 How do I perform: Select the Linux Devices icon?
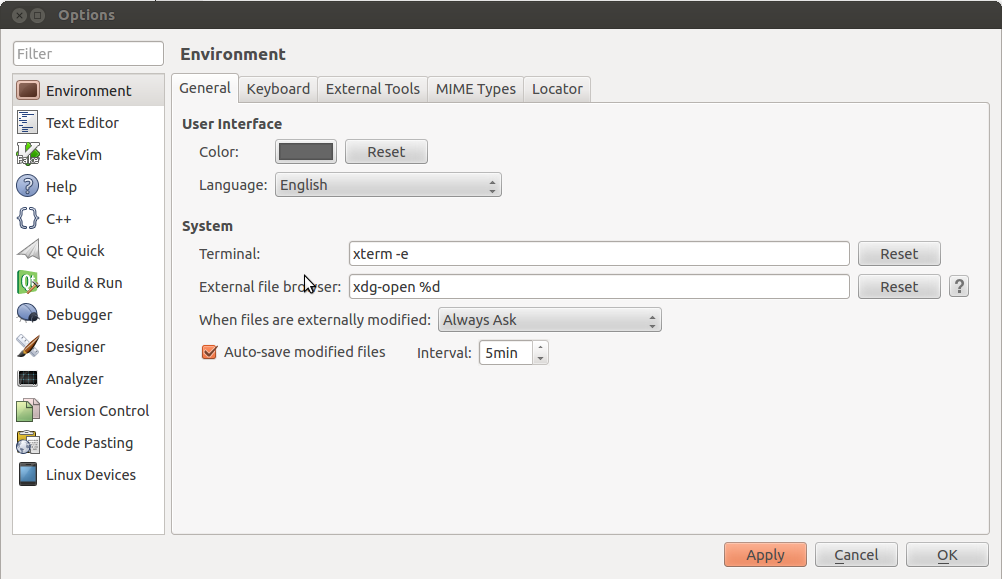pos(27,474)
